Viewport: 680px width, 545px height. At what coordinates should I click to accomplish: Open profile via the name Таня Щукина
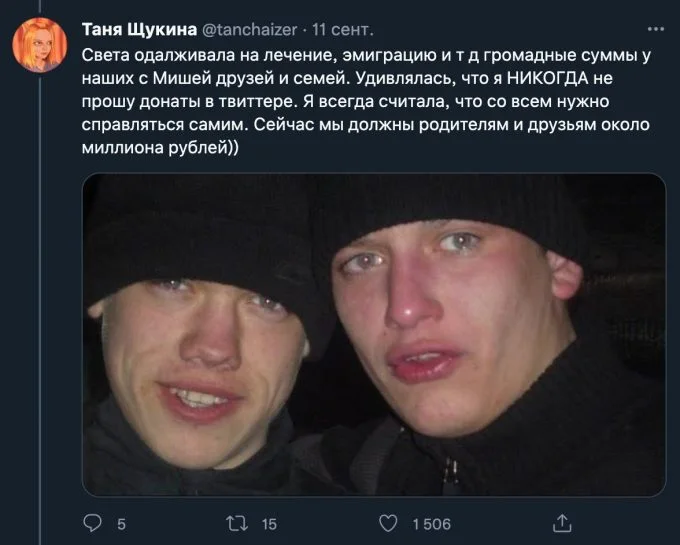point(139,29)
